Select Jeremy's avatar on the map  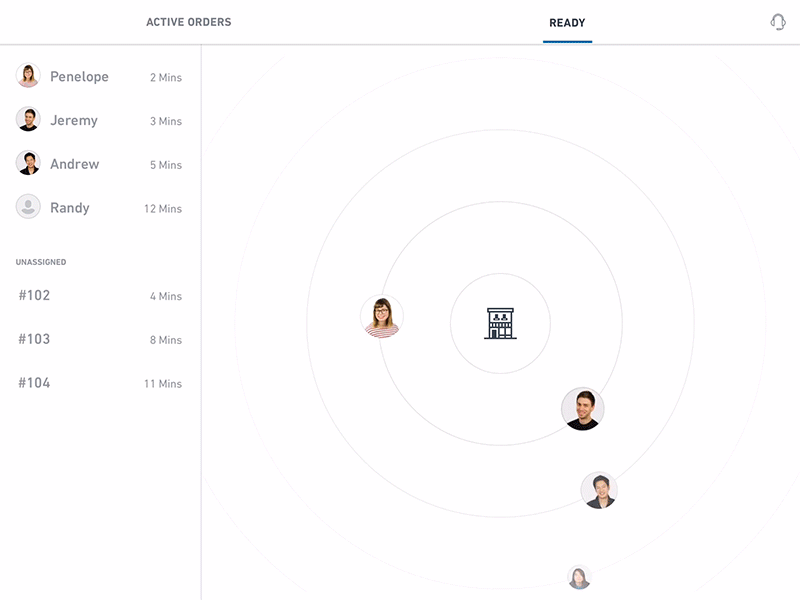point(583,409)
